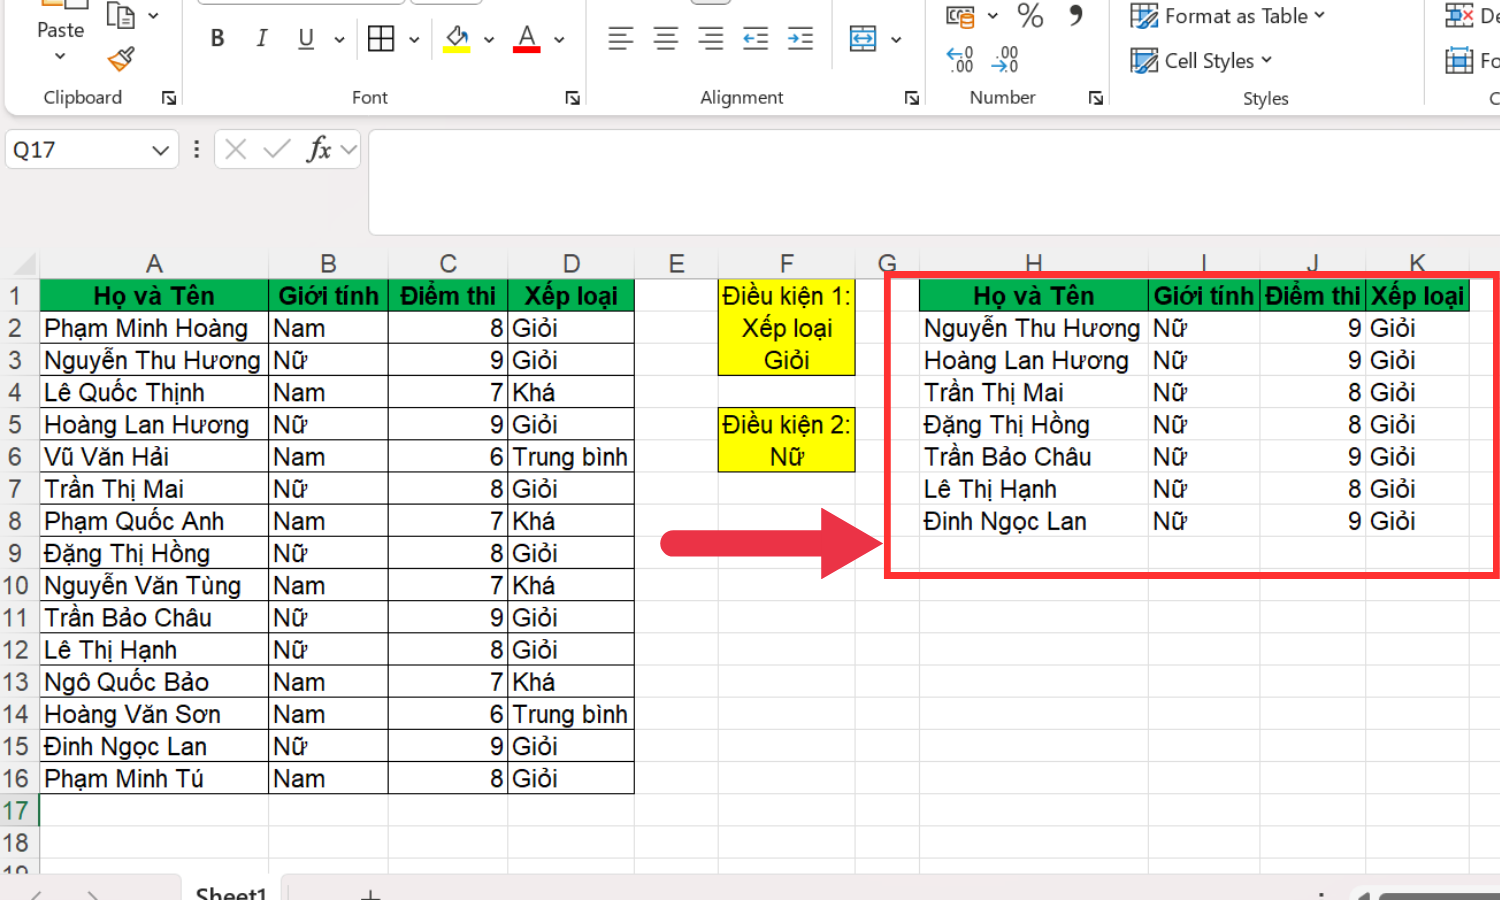Click Giới tính header in column B
The image size is (1500, 900).
(328, 296)
